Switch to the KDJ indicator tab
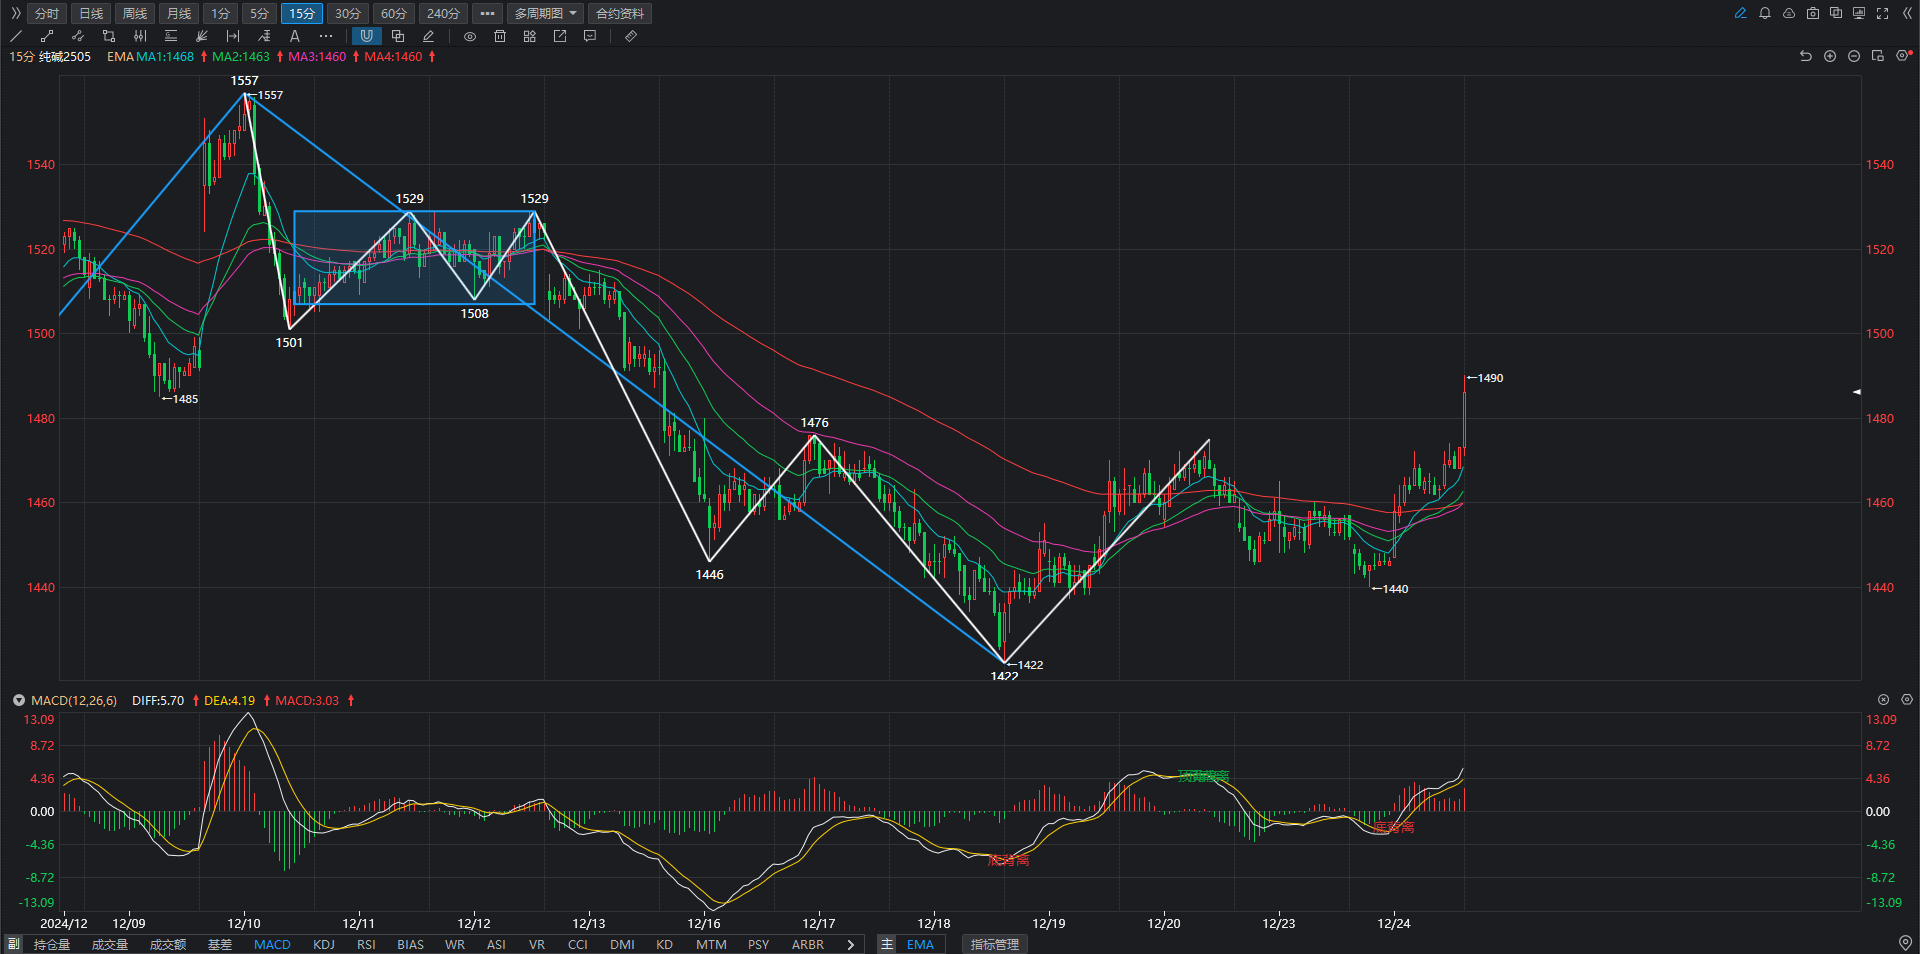Image resolution: width=1920 pixels, height=954 pixels. point(324,944)
